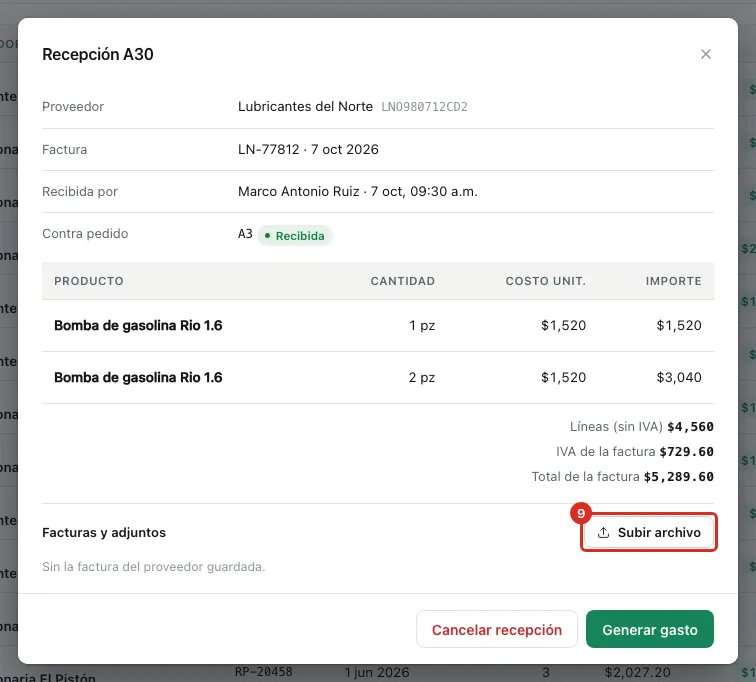
Task: Click the $3,040 importe value
Action: pos(679,377)
